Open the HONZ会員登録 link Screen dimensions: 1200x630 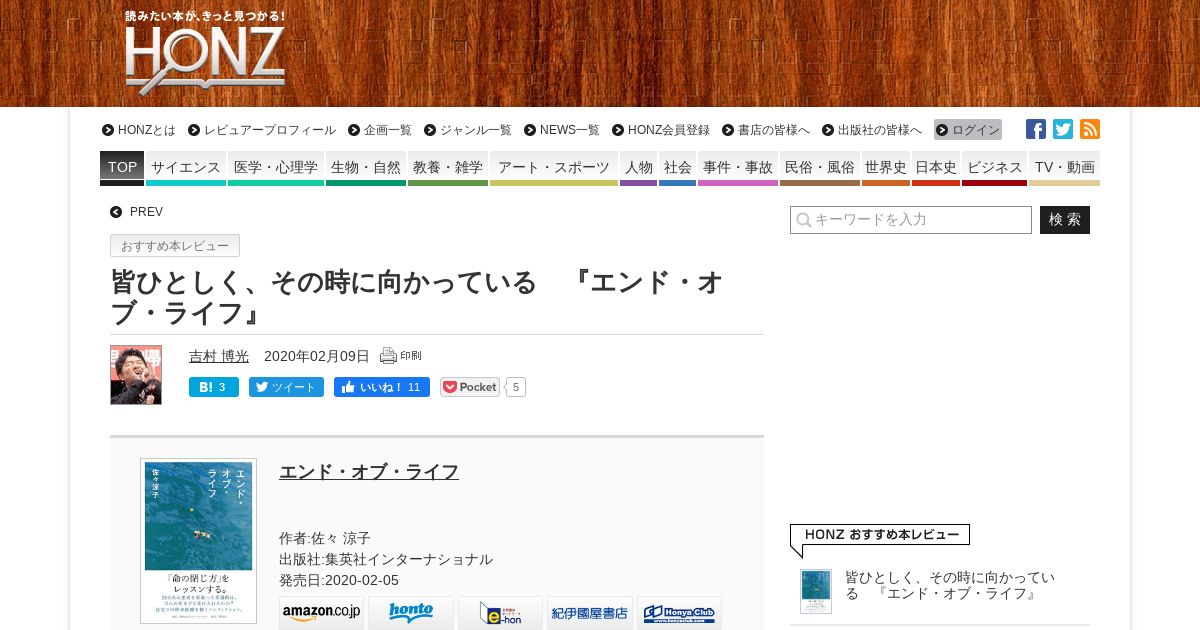point(661,130)
